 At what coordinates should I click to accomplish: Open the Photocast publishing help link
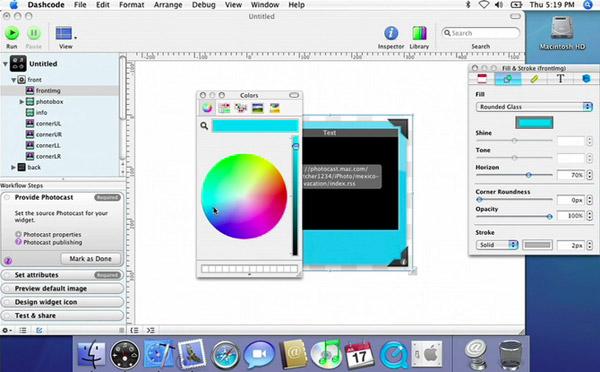pos(53,242)
